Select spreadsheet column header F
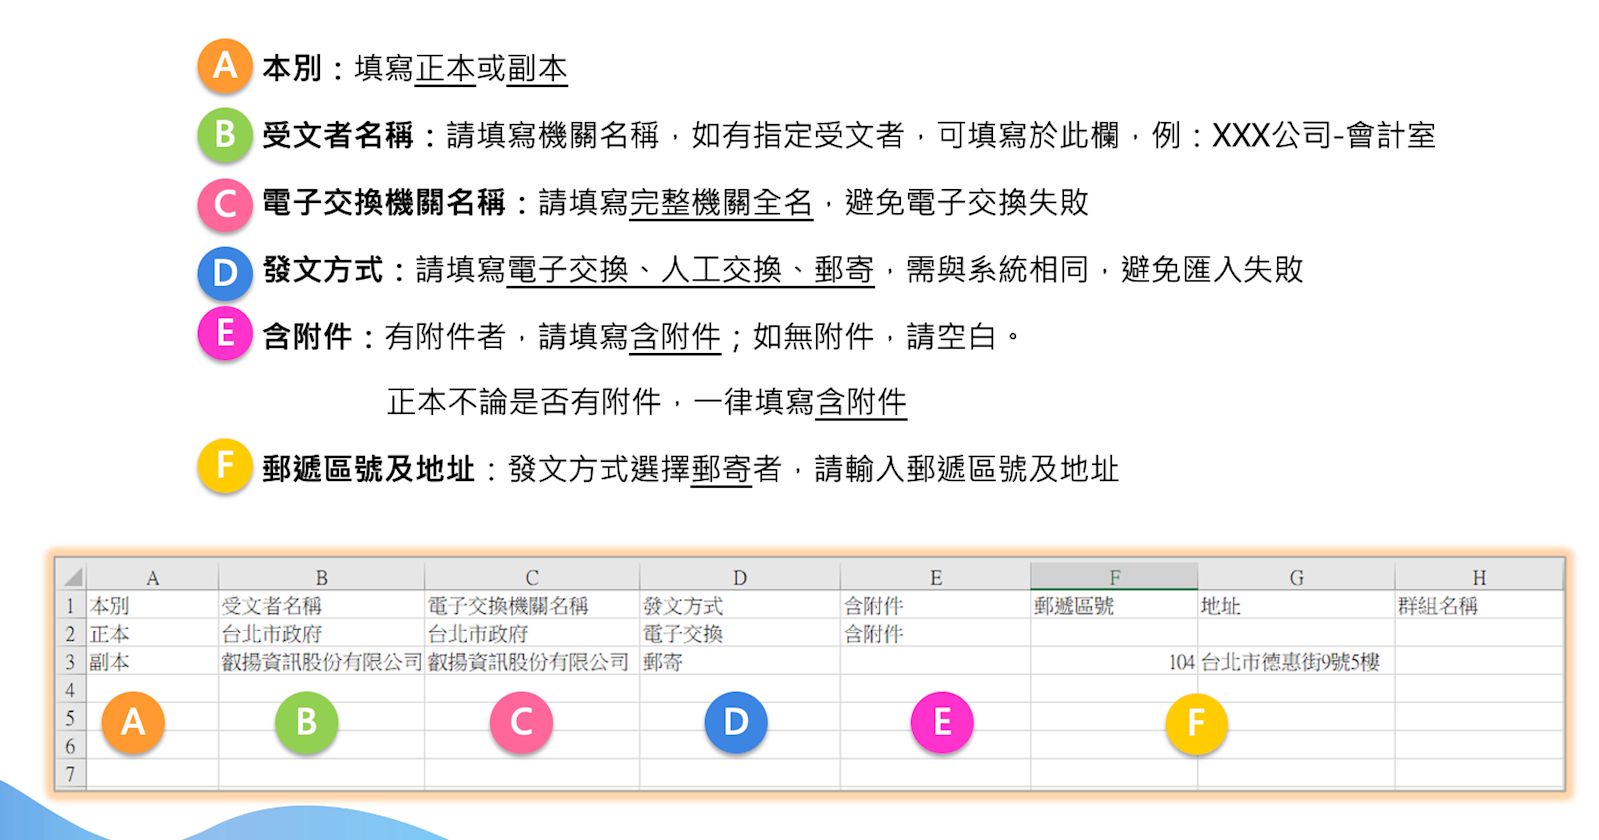Viewport: 1599px width, 840px height. point(1114,577)
